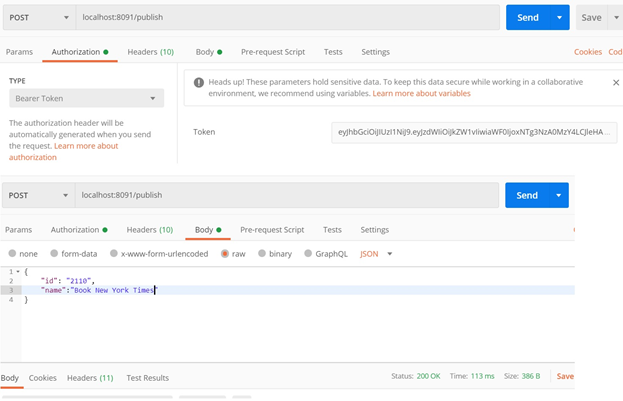
Task: Select the form-data body option
Action: pos(73,254)
